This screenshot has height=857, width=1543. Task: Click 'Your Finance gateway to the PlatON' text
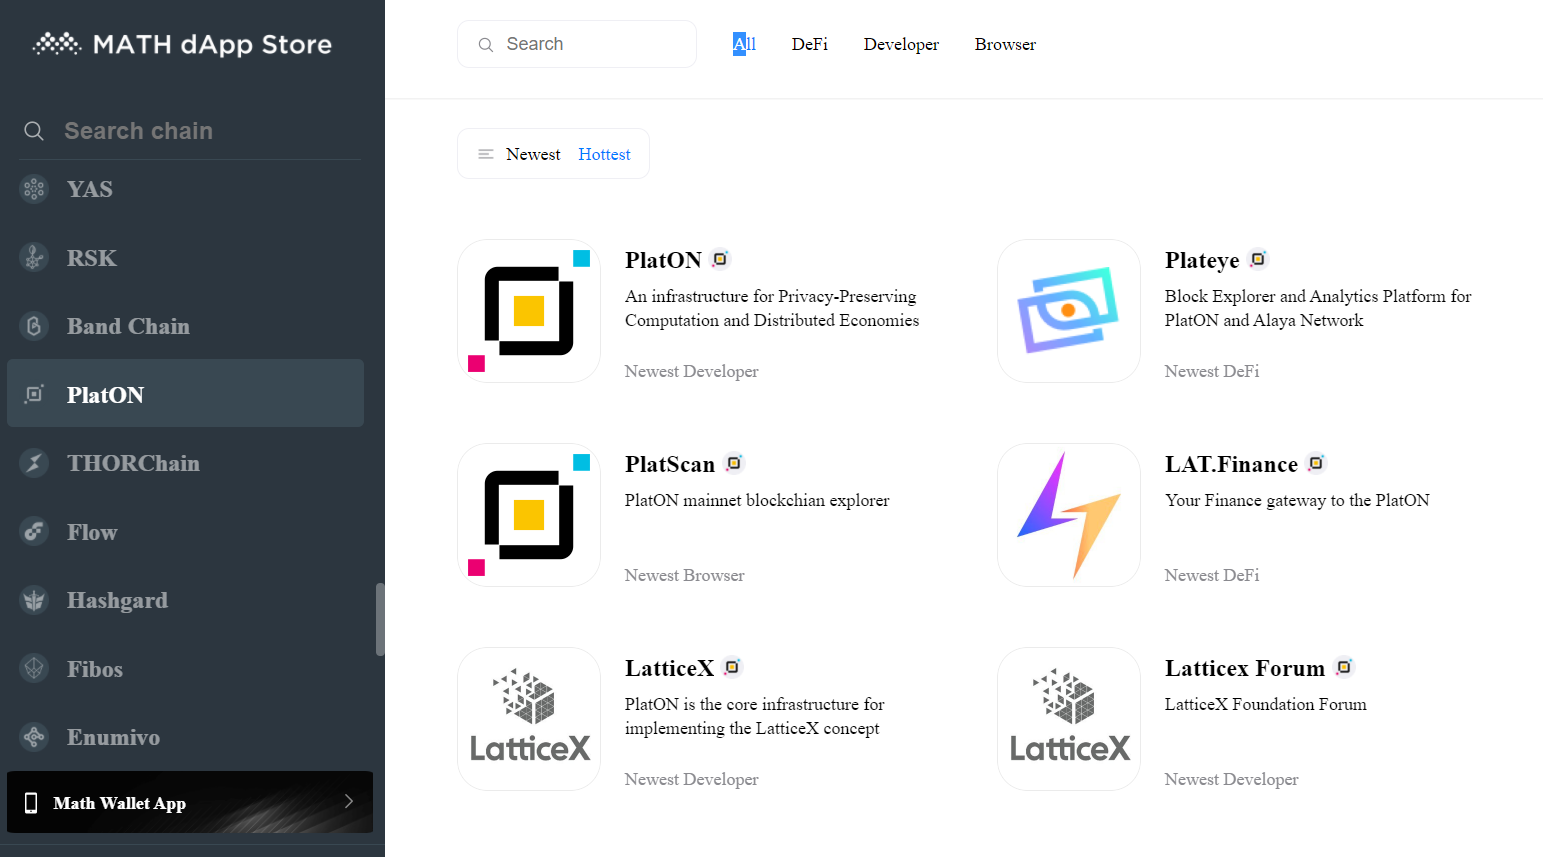pyautogui.click(x=1297, y=500)
